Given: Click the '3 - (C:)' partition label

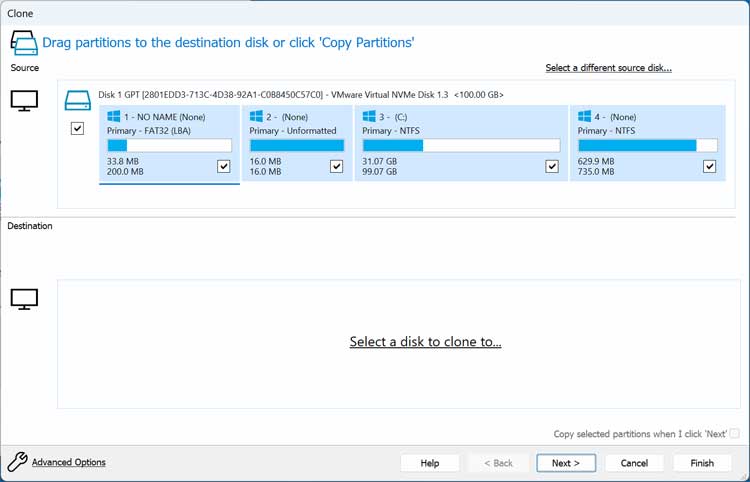Looking at the screenshot, I should pyautogui.click(x=393, y=117).
